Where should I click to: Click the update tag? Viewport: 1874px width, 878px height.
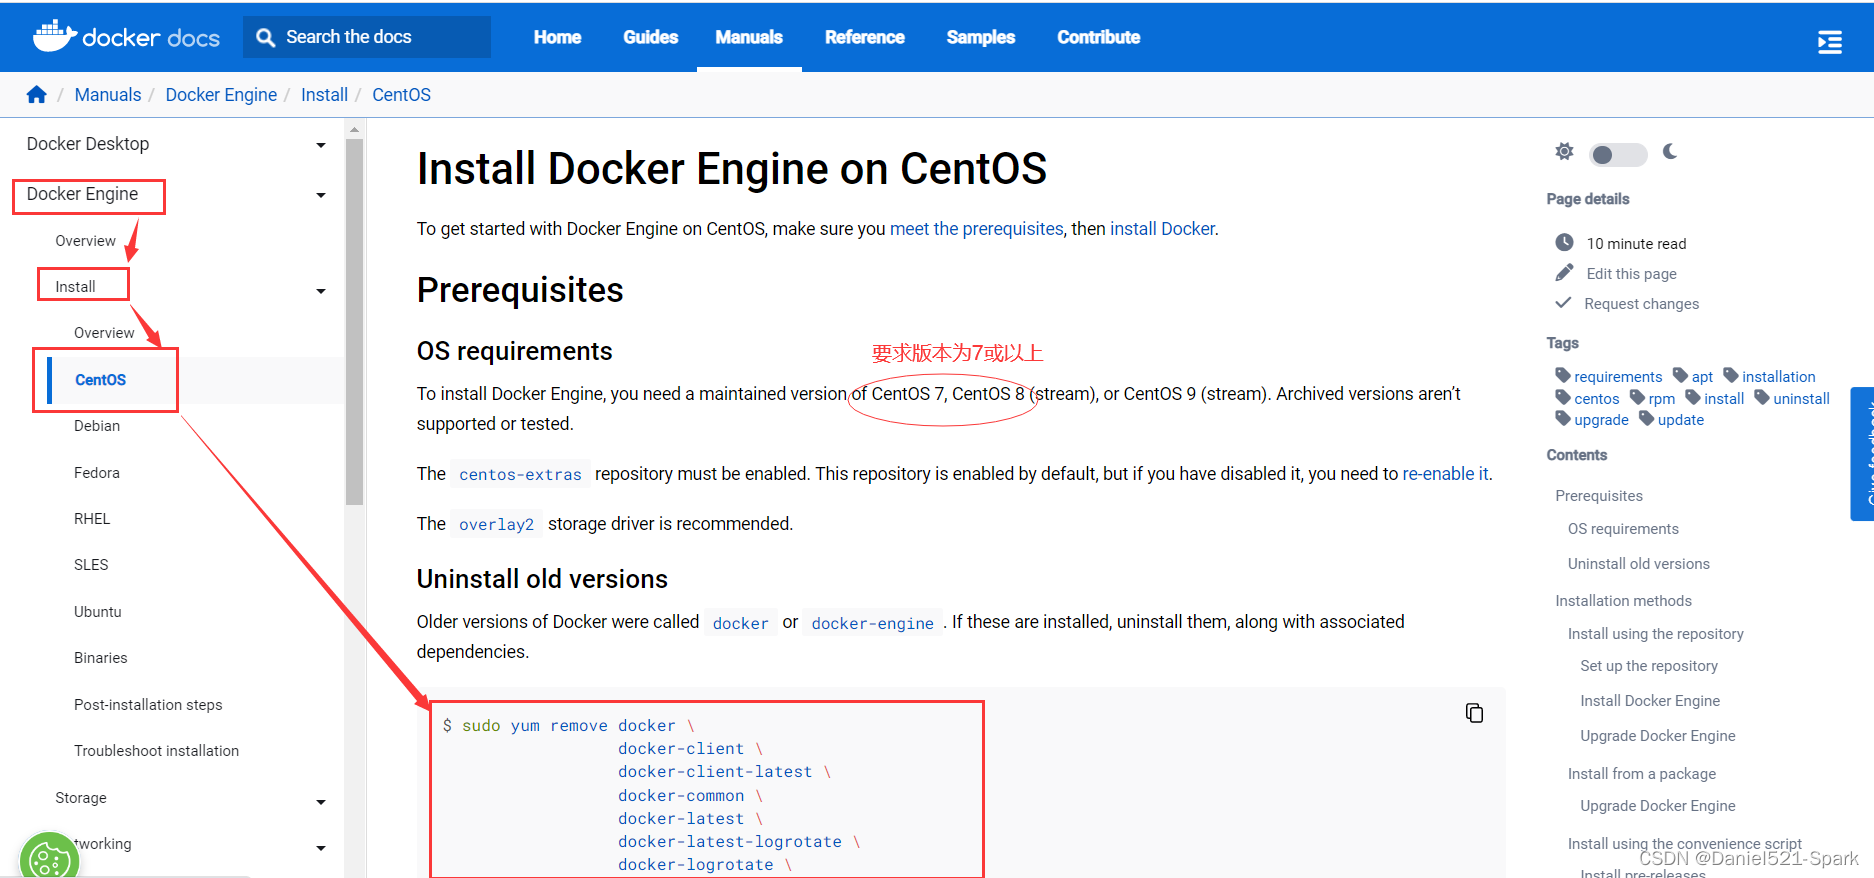(x=1680, y=420)
